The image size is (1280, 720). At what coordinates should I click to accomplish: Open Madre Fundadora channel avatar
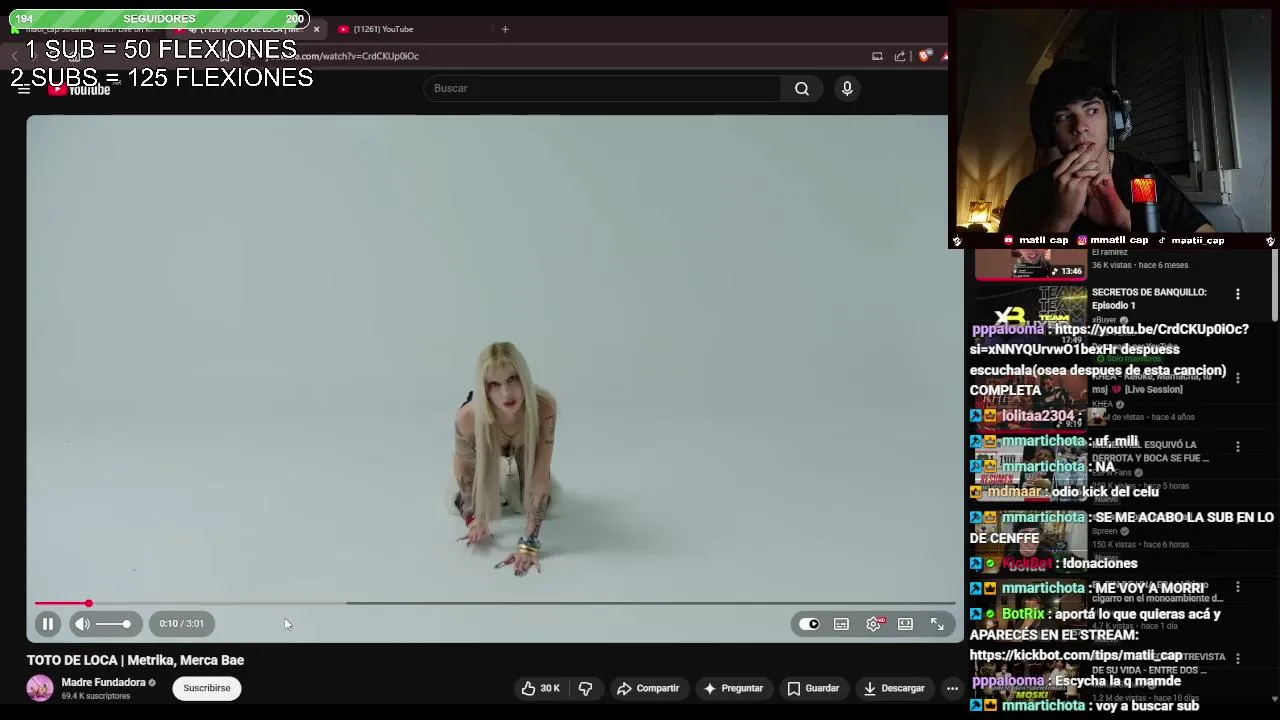pyautogui.click(x=40, y=688)
